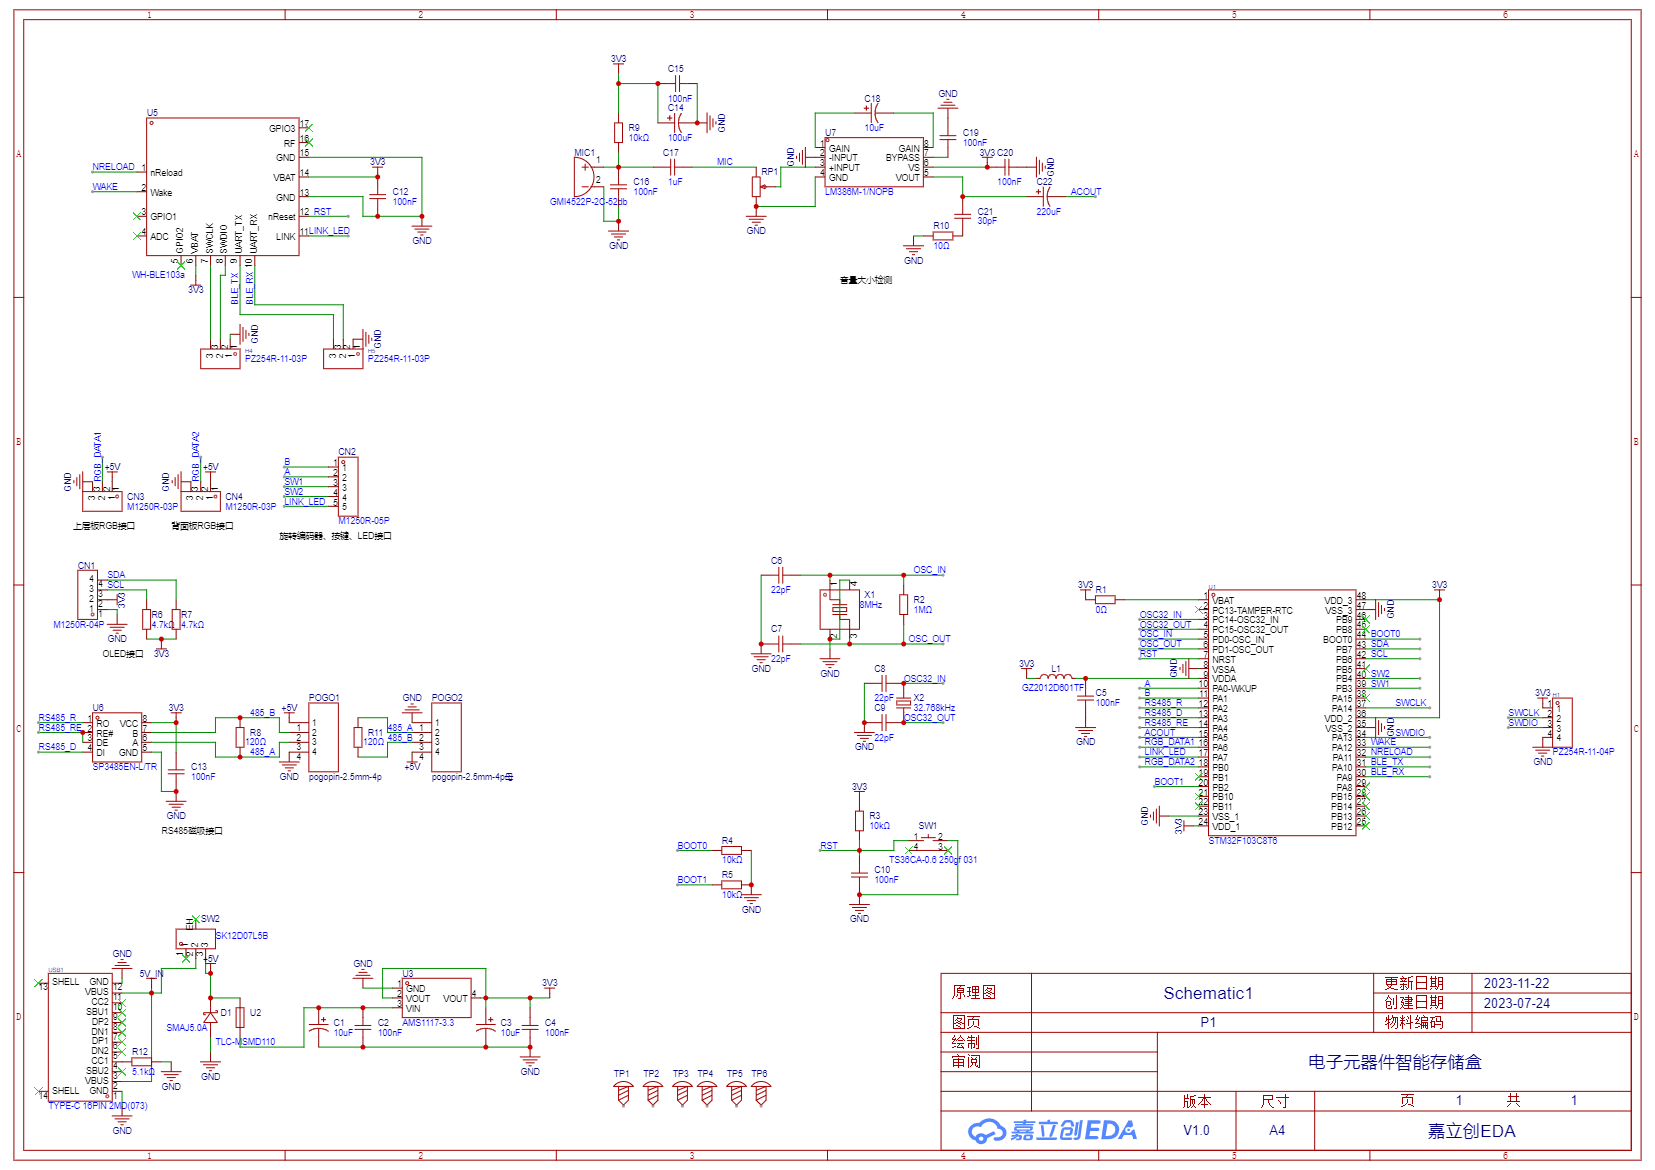Click resistor R2 1MΩ beside crystal

(x=904, y=604)
